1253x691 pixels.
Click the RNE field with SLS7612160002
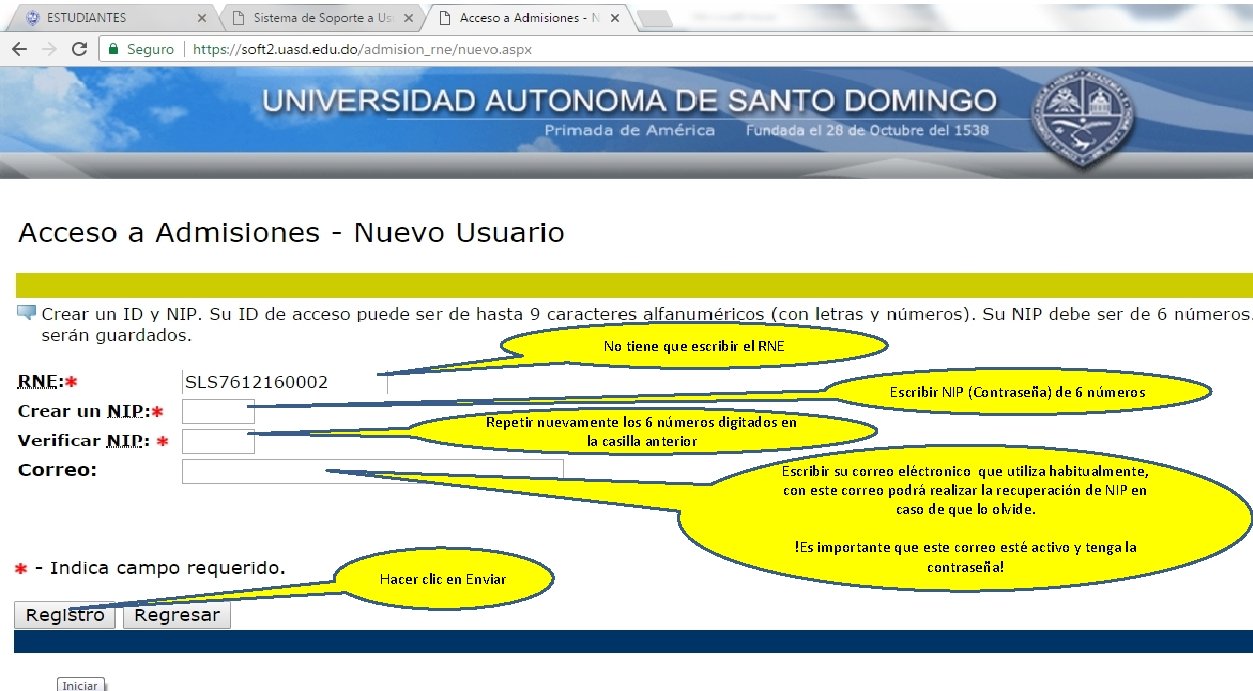[284, 382]
